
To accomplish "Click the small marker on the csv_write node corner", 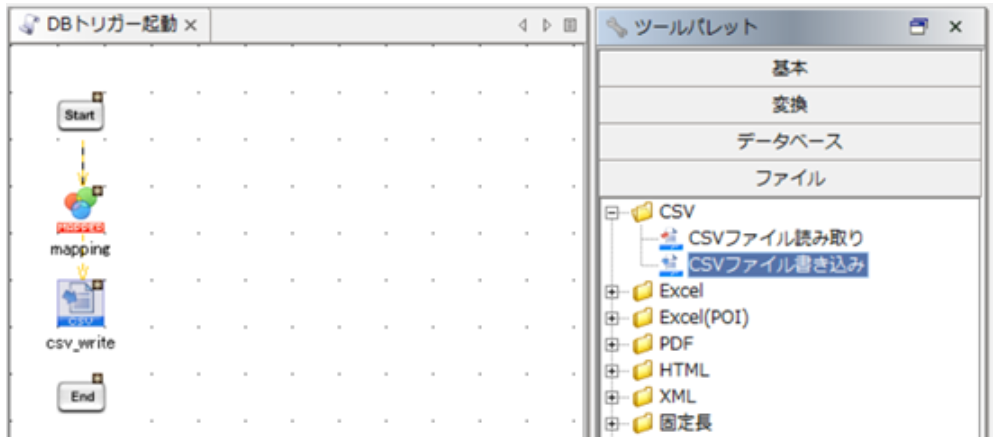I will point(97,285).
